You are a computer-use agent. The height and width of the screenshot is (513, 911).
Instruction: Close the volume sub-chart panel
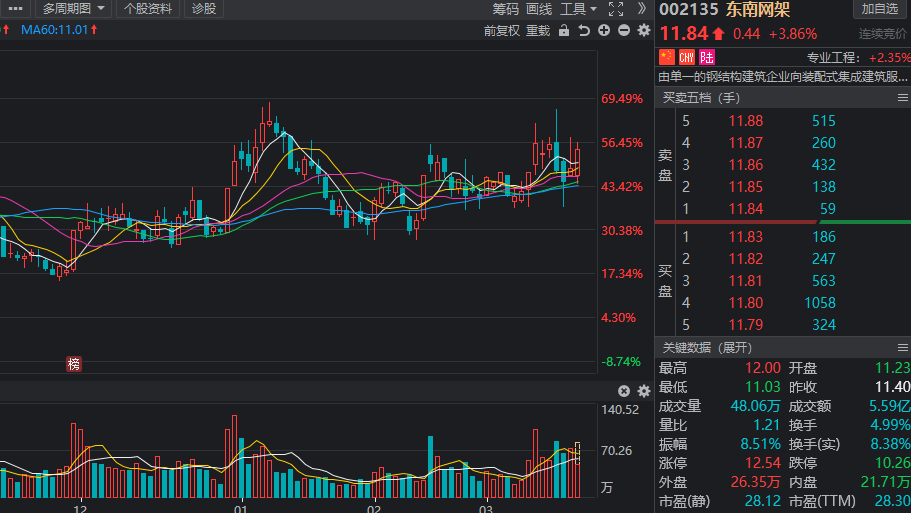coord(624,391)
